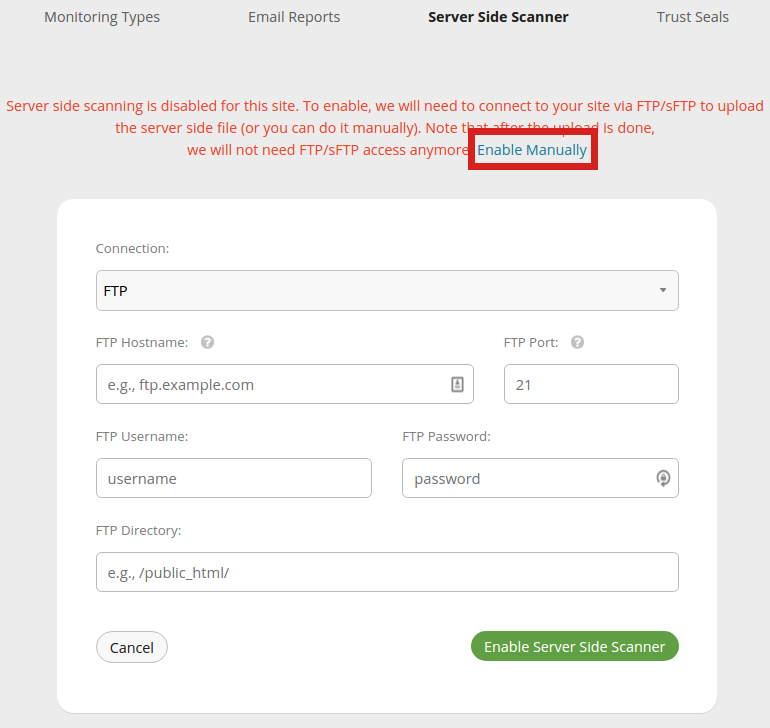The height and width of the screenshot is (728, 770).
Task: Go to the Trust Seals tab
Action: point(693,17)
